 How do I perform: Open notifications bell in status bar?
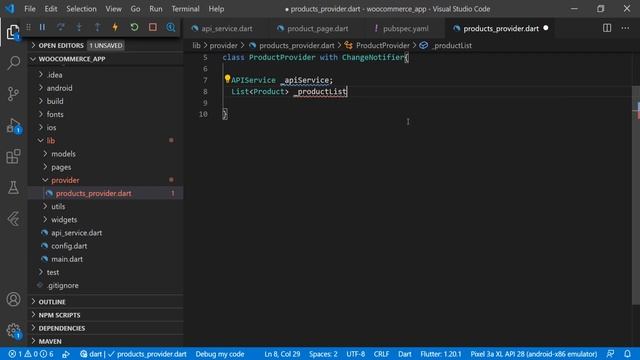(x=627, y=353)
